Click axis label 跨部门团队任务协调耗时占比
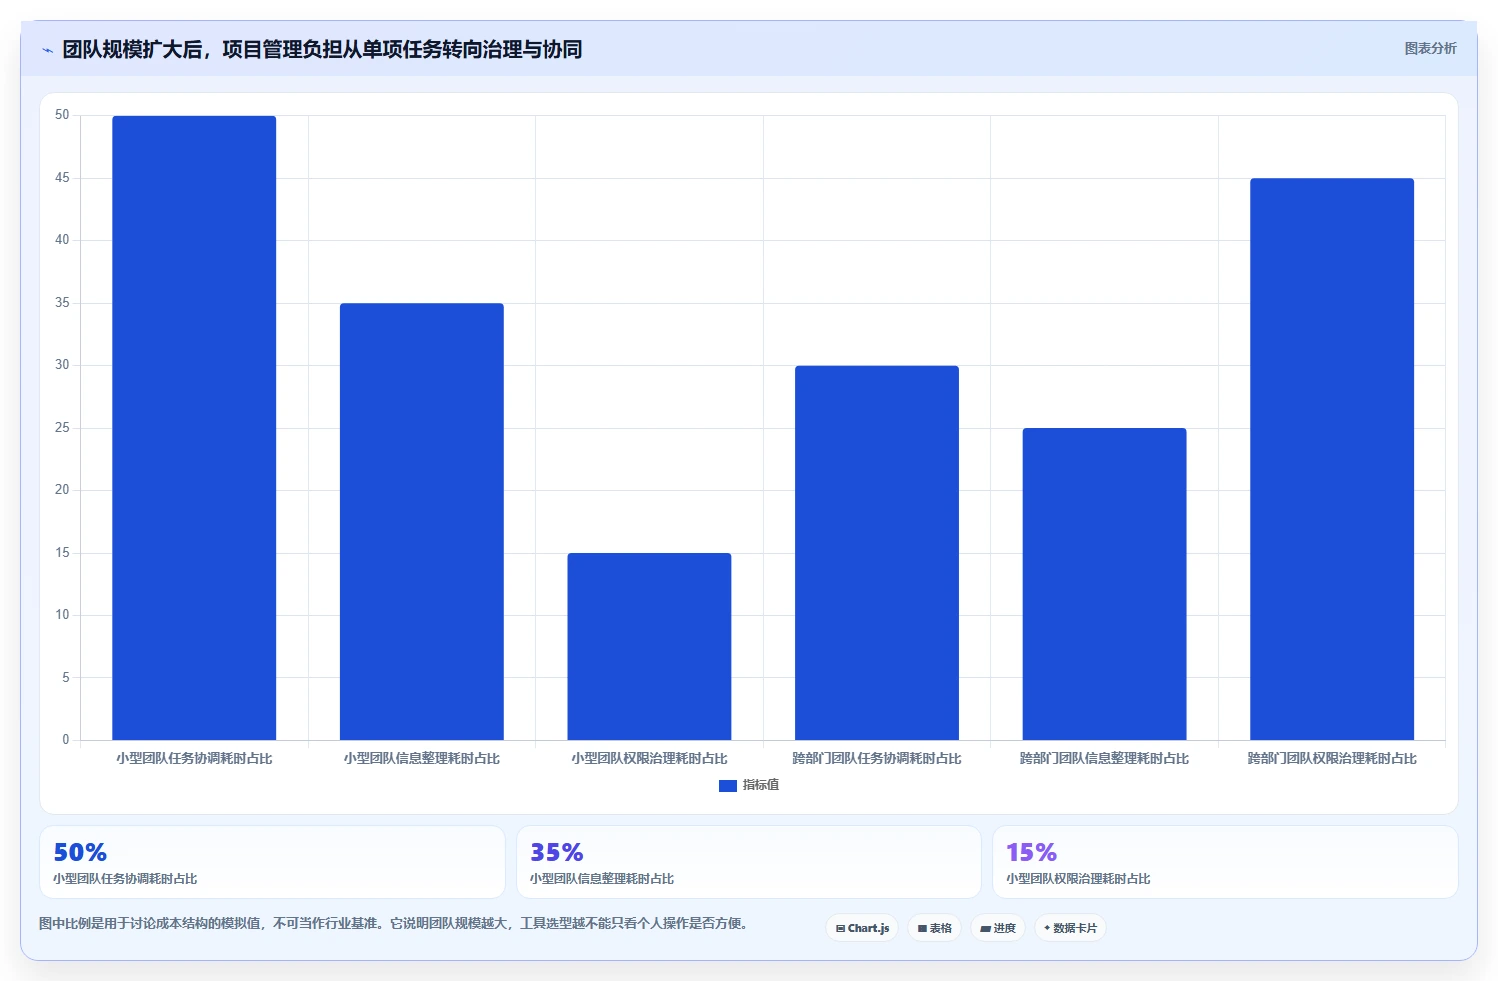 [x=877, y=759]
